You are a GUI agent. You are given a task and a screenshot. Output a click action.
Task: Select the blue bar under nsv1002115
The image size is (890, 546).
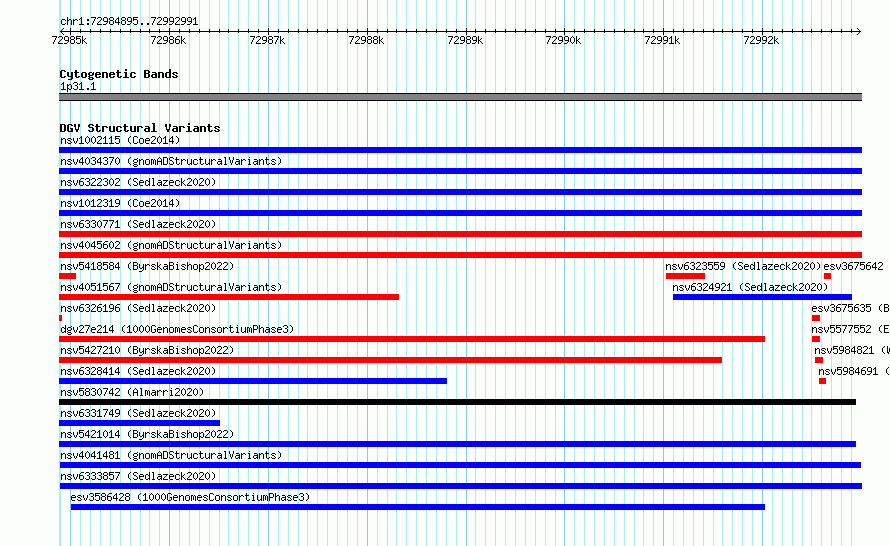click(460, 150)
